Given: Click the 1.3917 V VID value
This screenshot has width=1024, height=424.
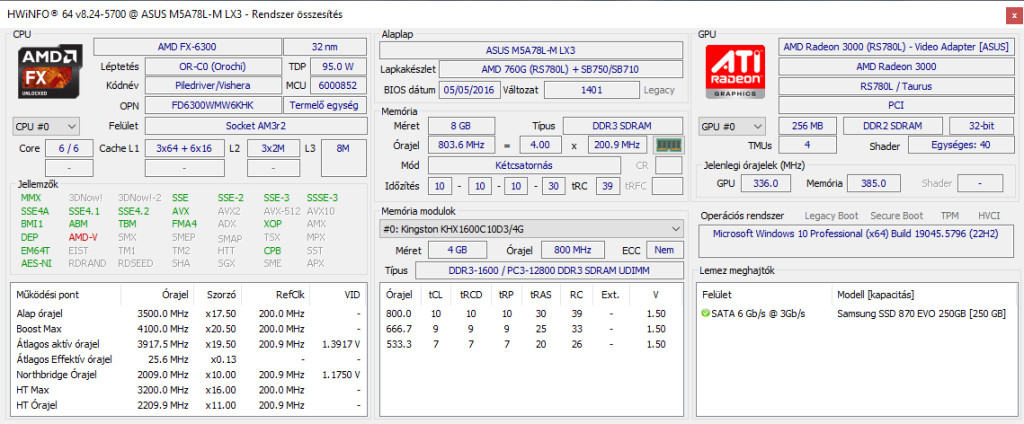Looking at the screenshot, I should (342, 344).
